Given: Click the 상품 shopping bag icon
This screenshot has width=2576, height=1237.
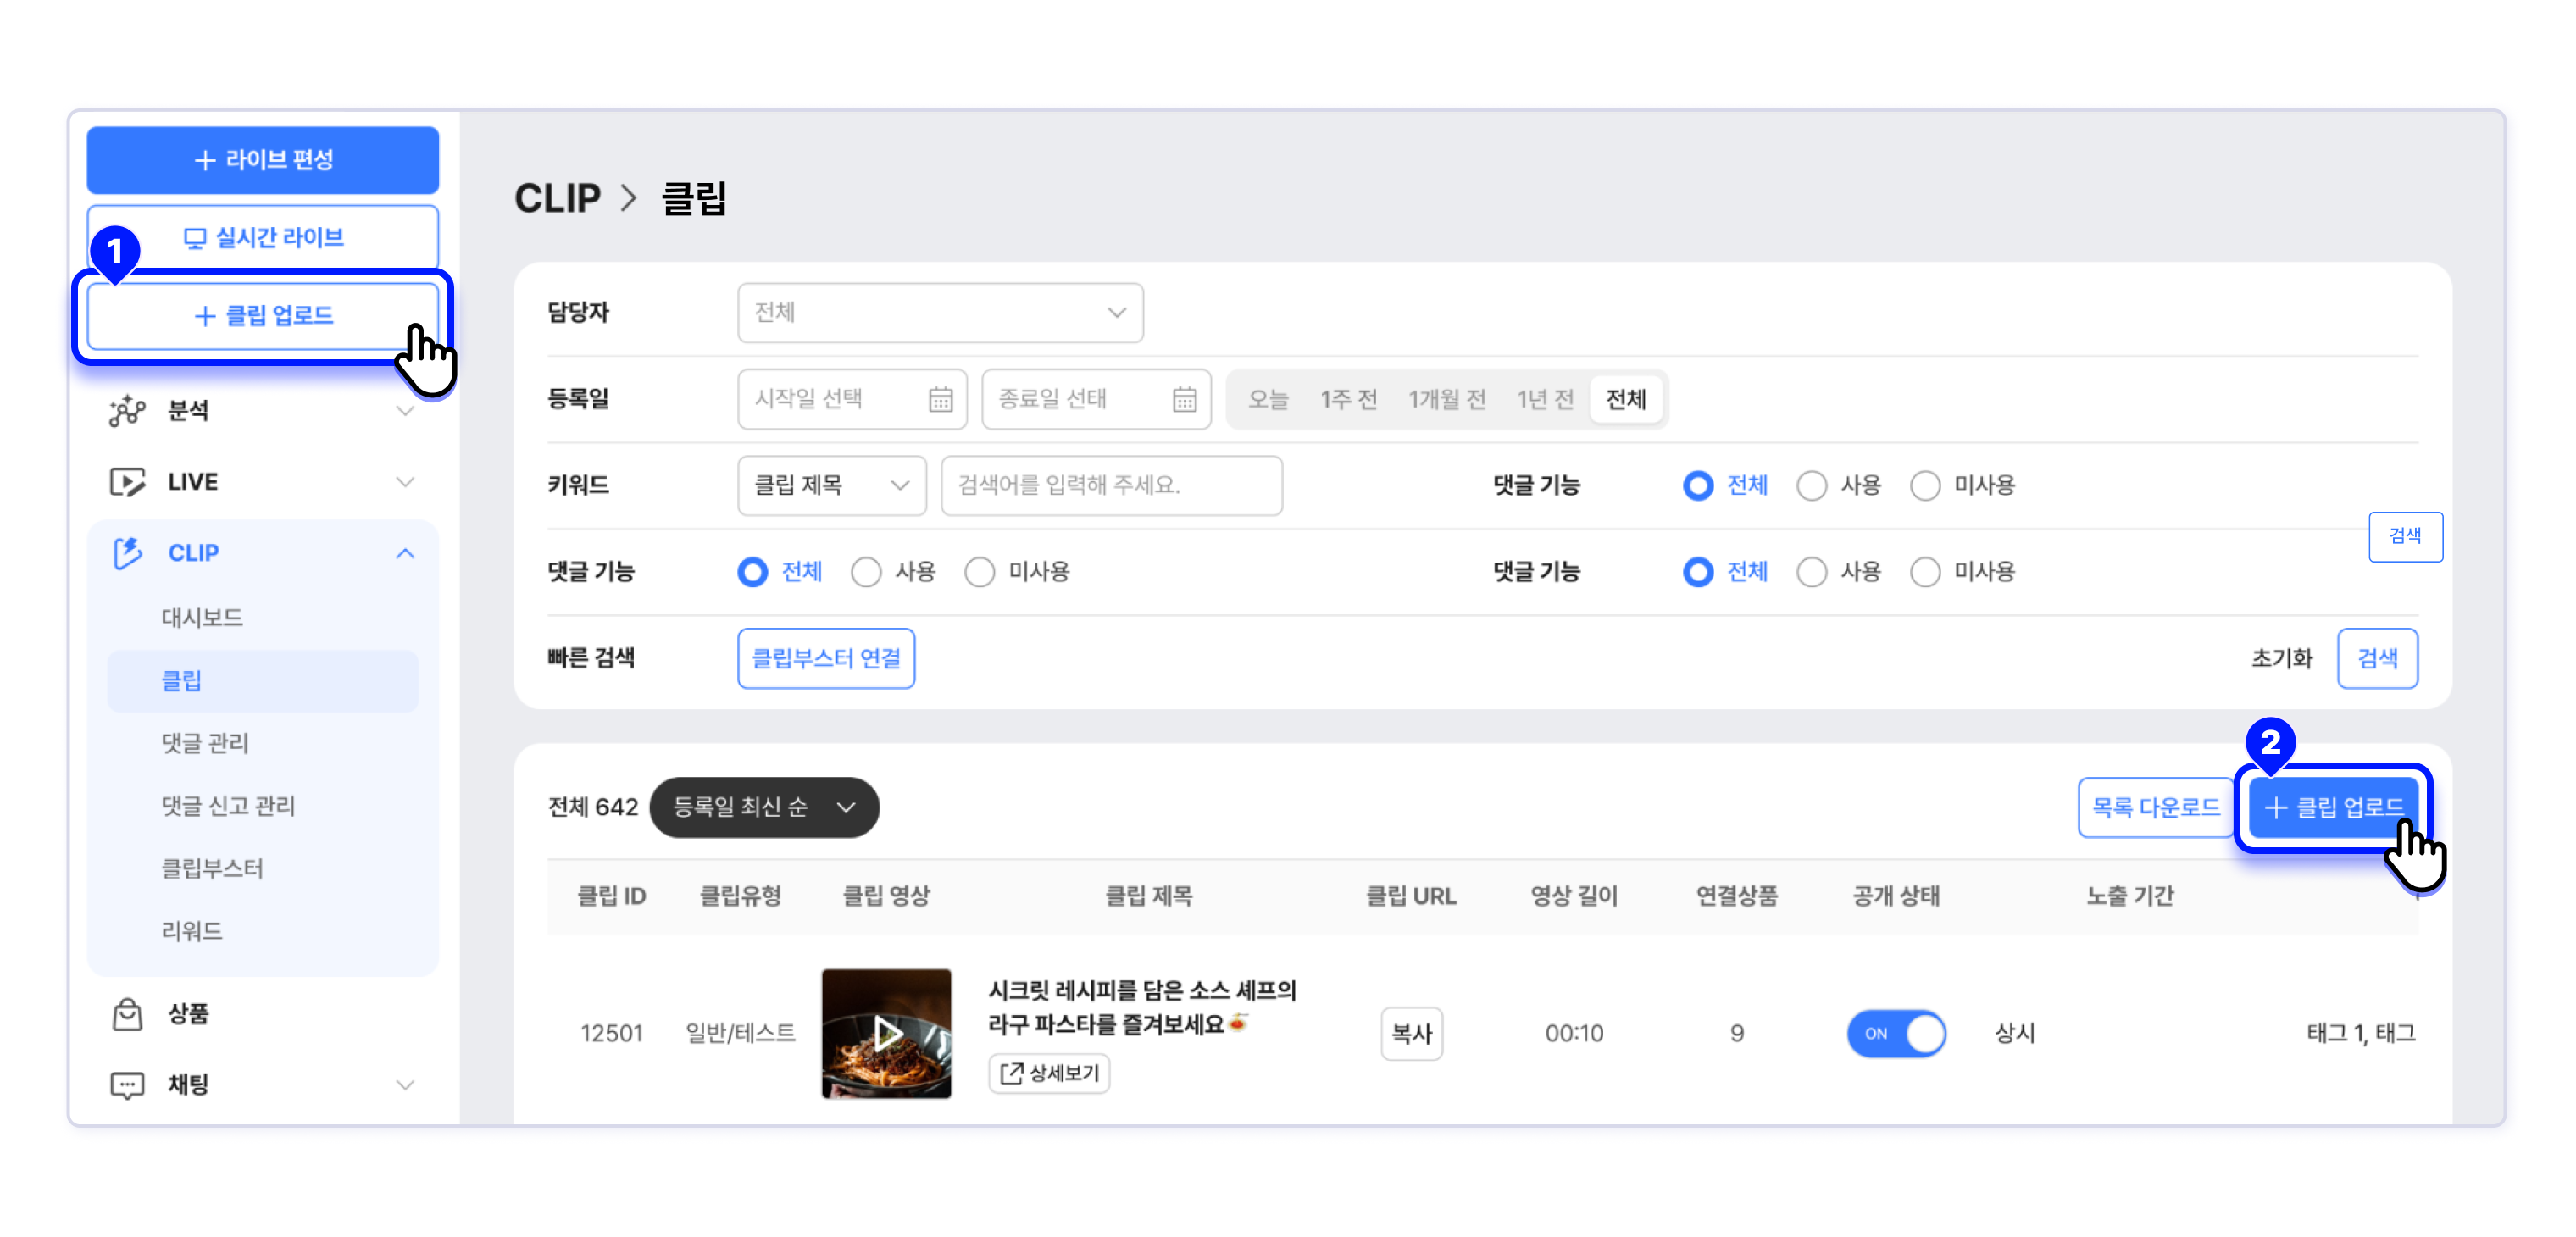Looking at the screenshot, I should pos(127,1014).
